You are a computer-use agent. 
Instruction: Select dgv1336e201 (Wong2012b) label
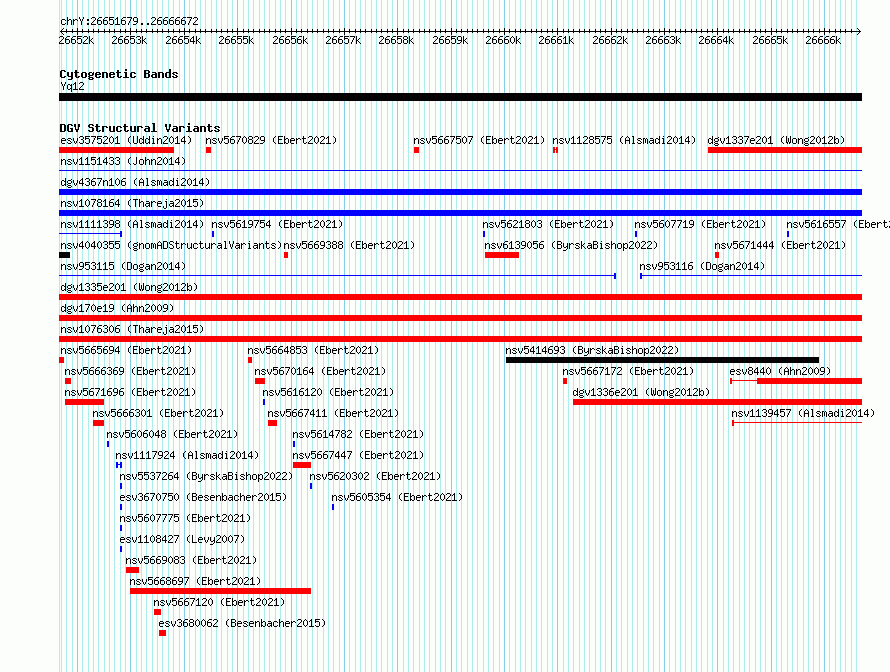641,392
